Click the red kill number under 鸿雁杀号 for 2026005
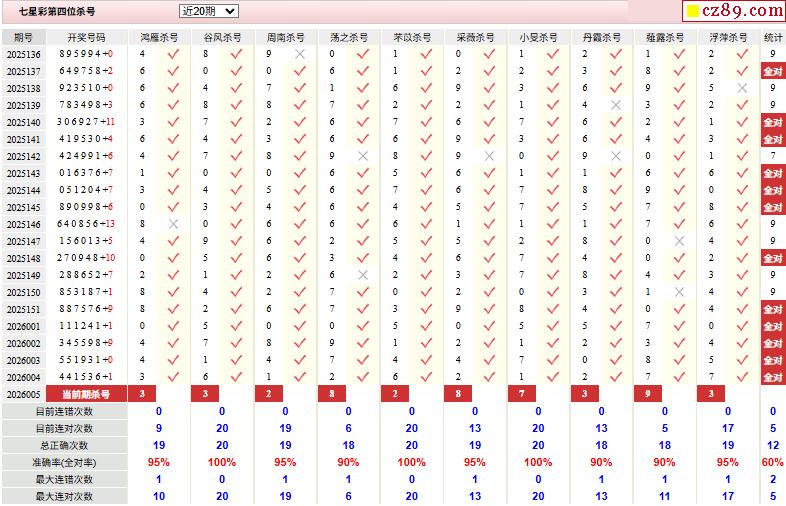This screenshot has width=786, height=506. (142, 394)
